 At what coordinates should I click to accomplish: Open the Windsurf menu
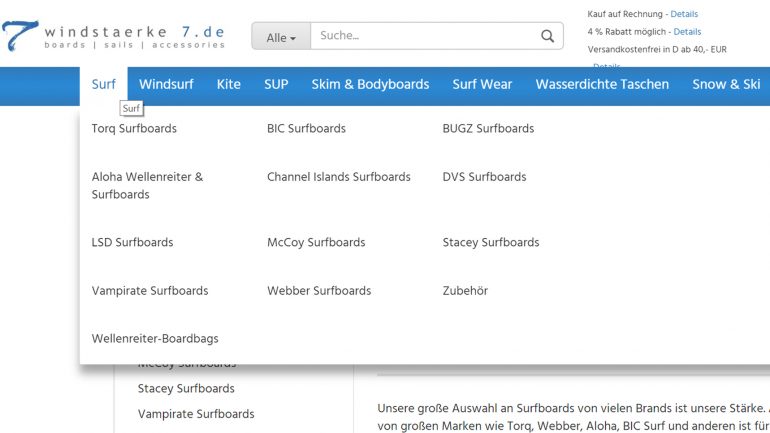[x=166, y=84]
